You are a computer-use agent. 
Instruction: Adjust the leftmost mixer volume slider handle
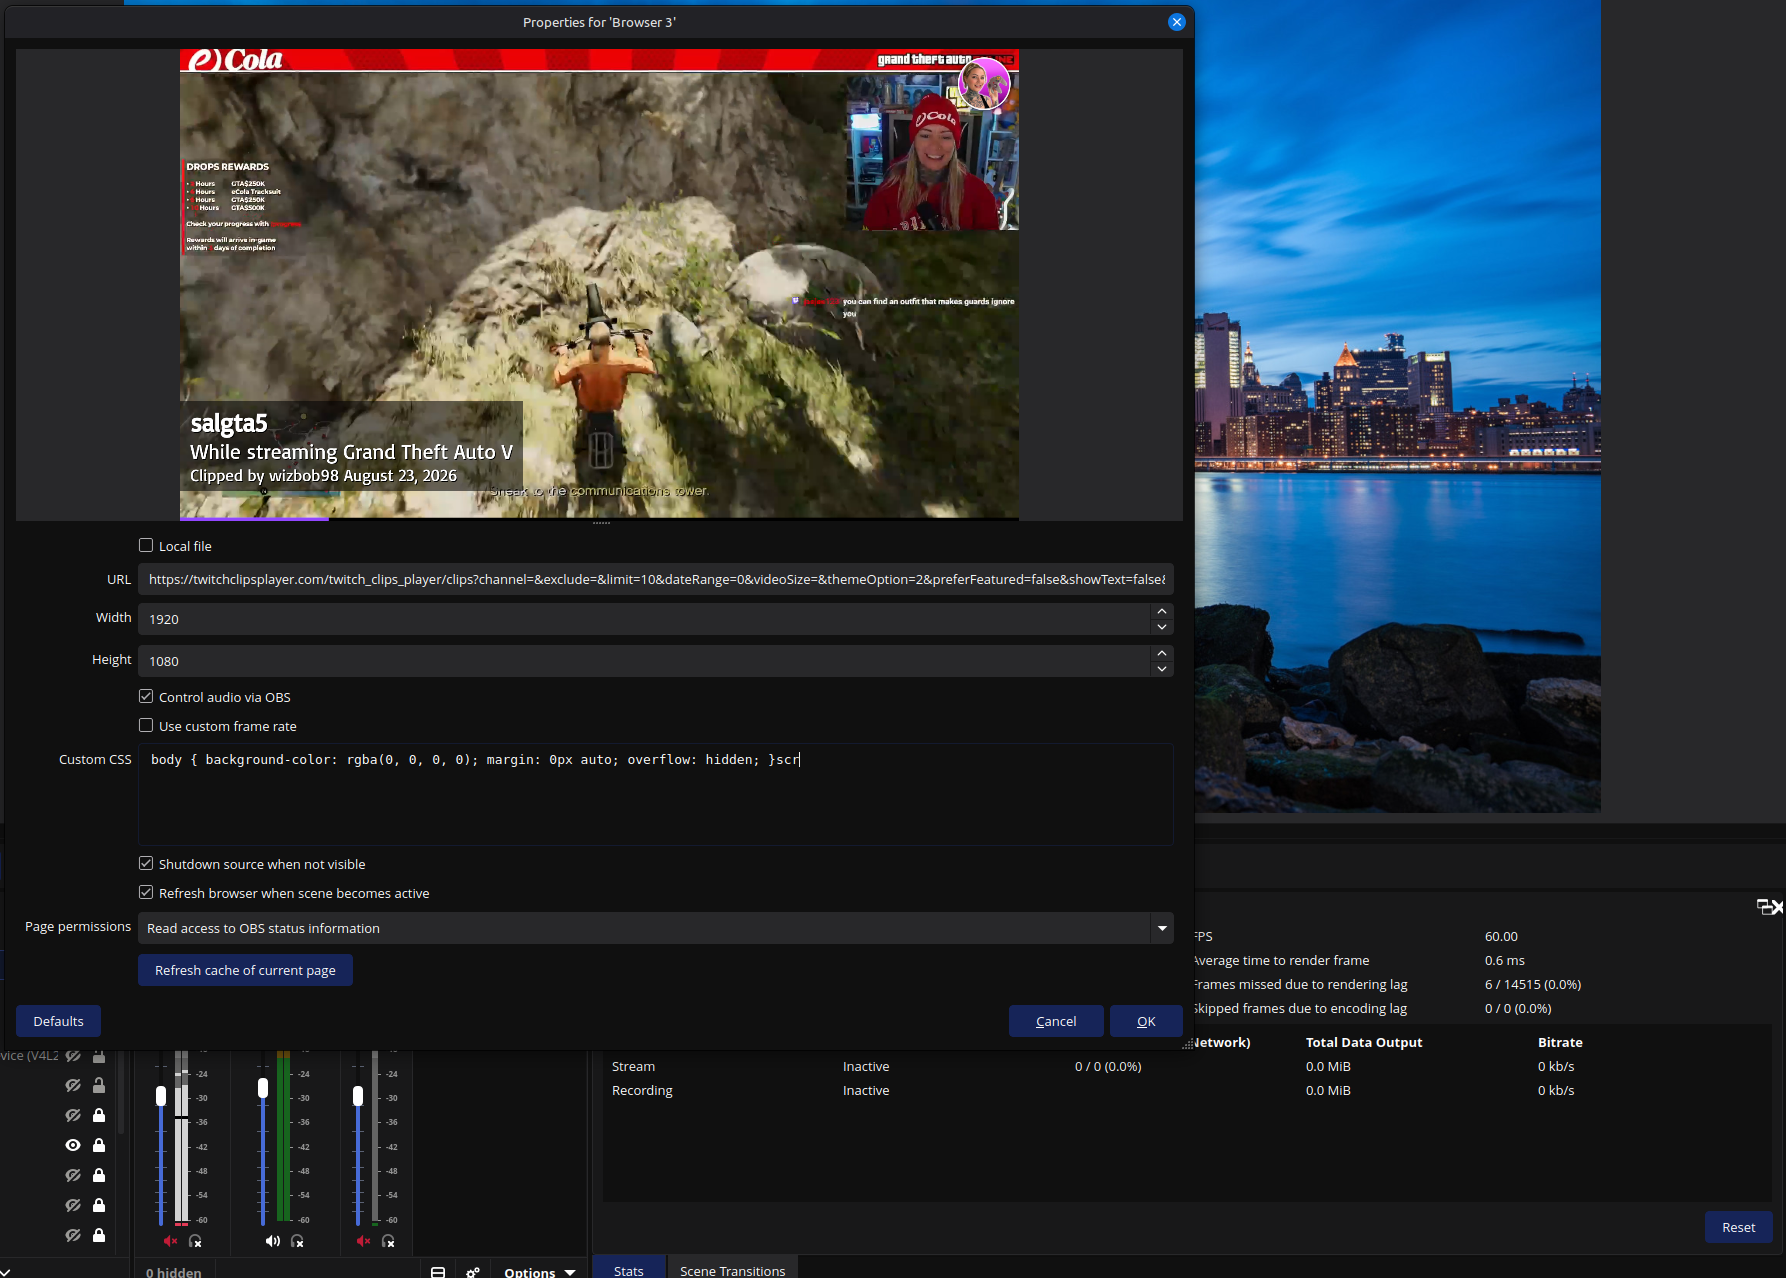point(161,1096)
